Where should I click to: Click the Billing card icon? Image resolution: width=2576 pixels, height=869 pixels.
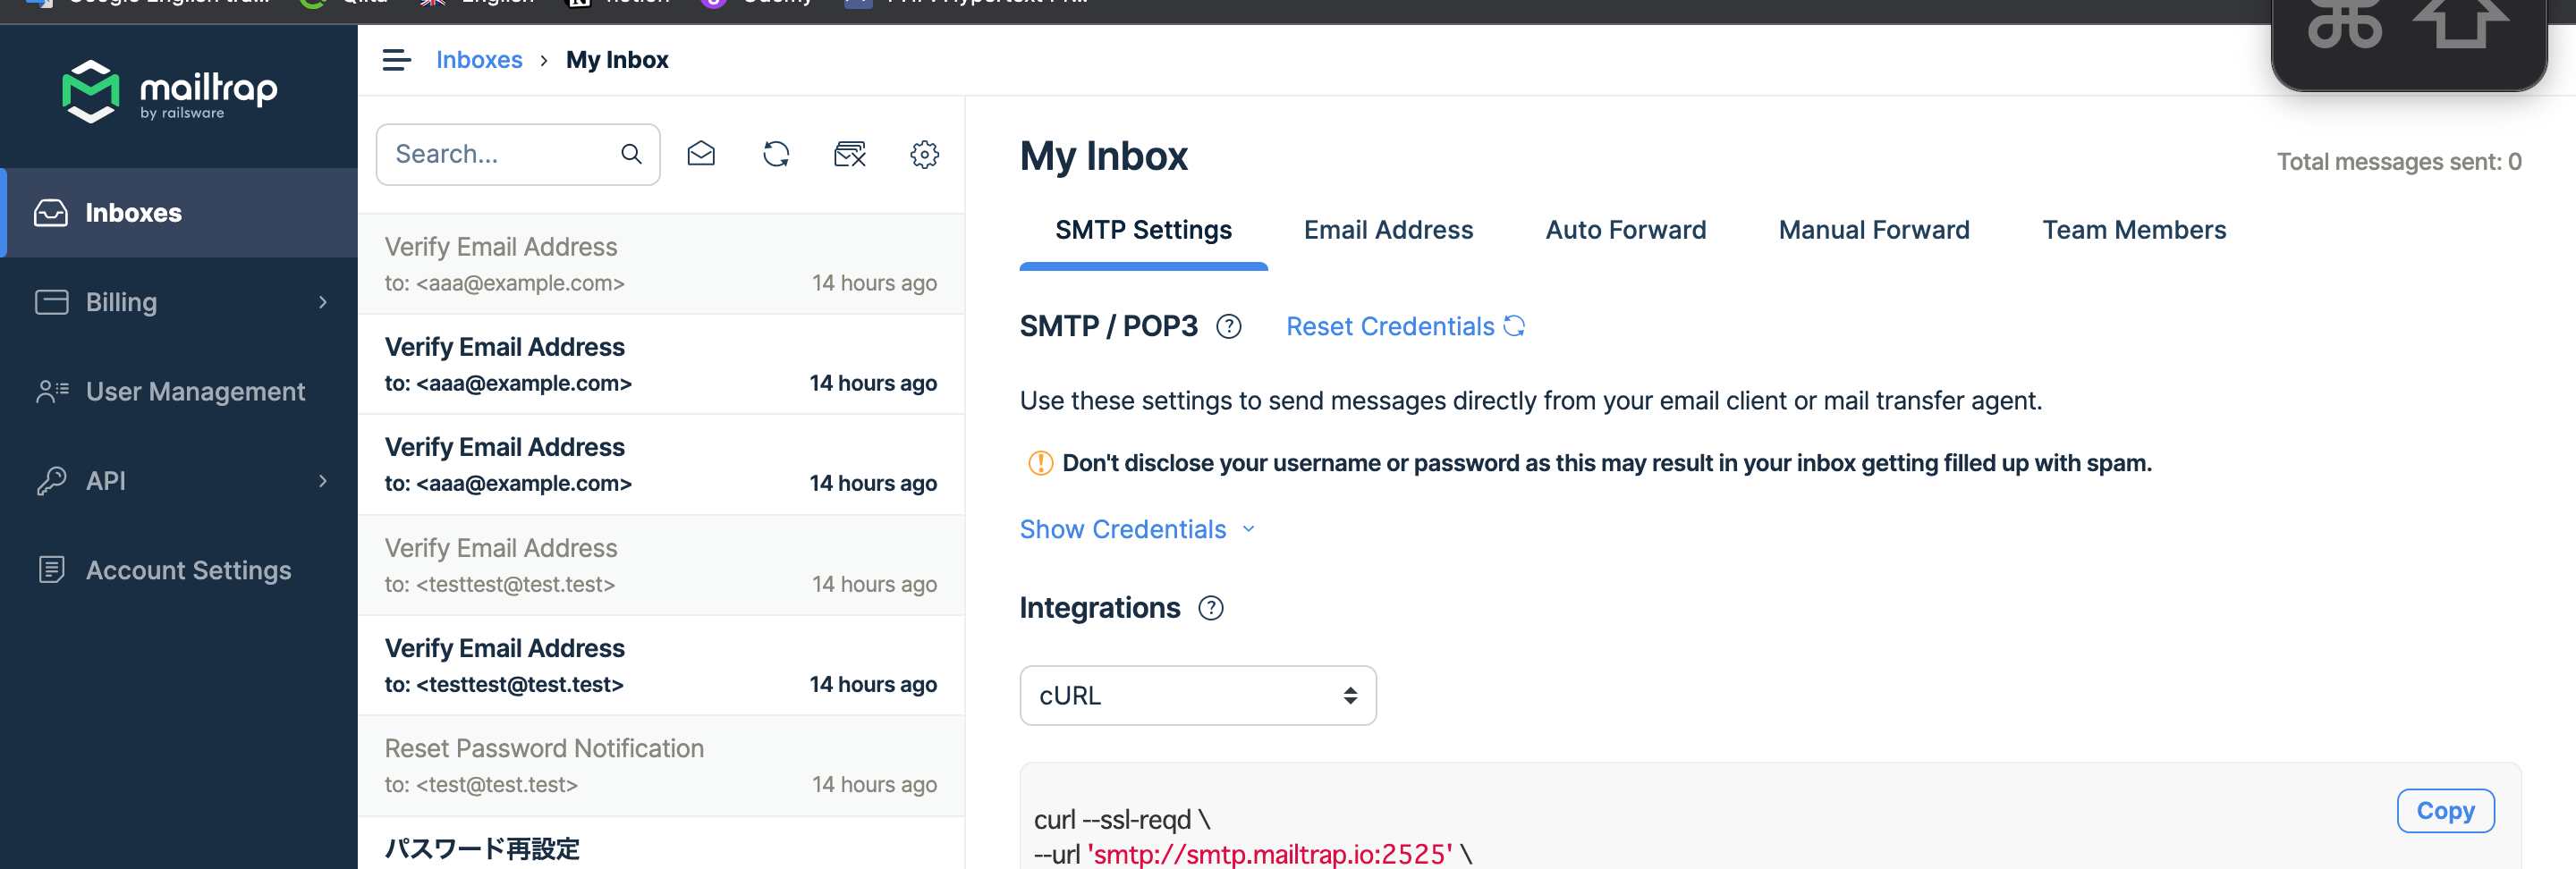click(51, 302)
